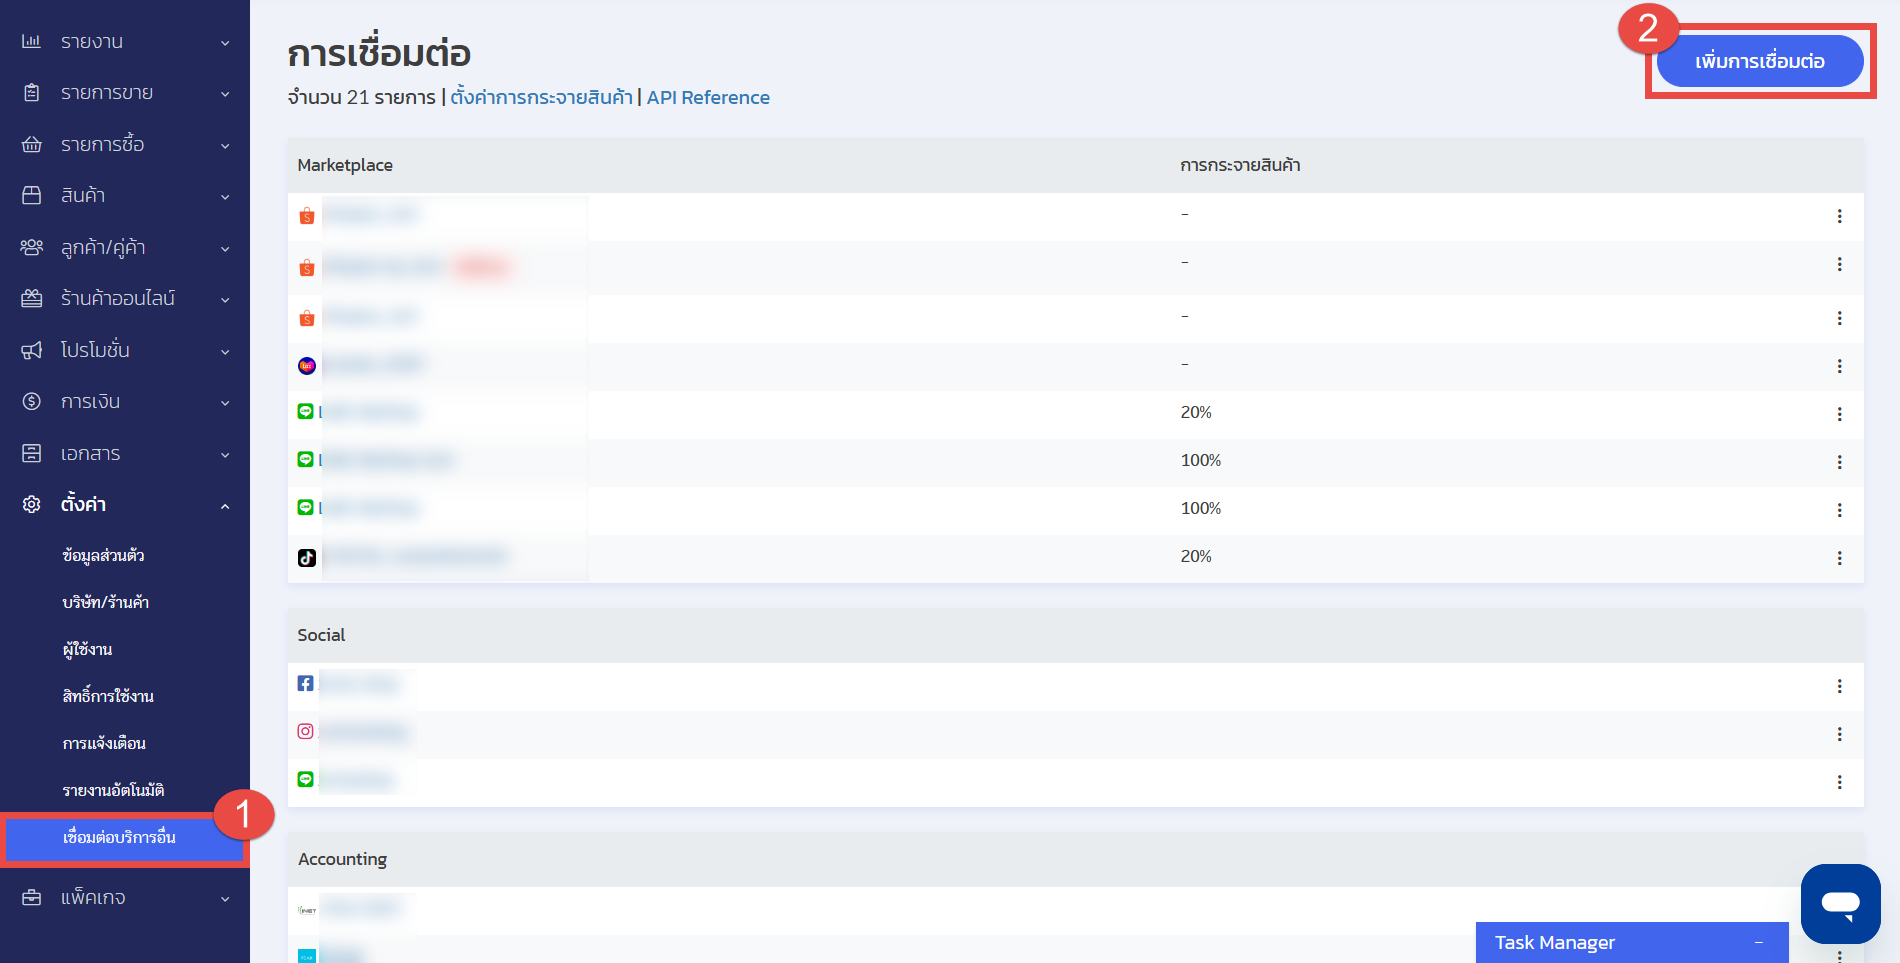Open the API Reference link
The width and height of the screenshot is (1900, 963).
point(708,98)
